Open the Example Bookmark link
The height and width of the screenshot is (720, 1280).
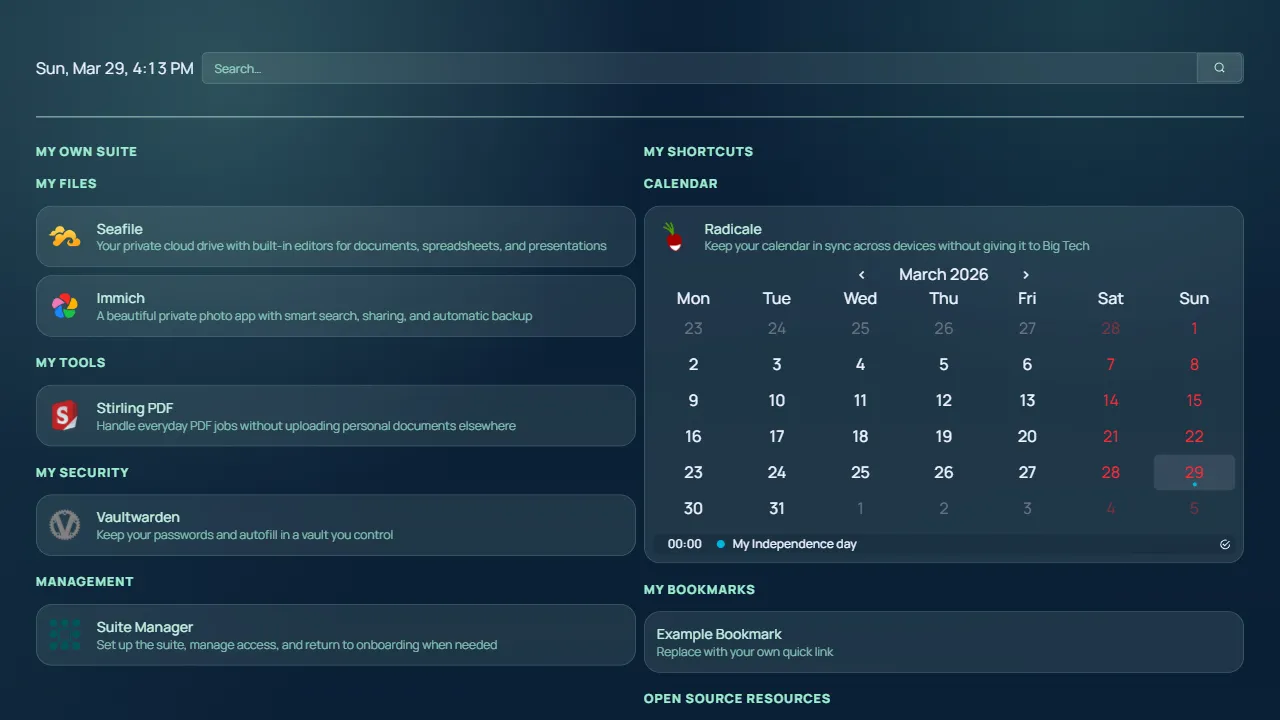[719, 634]
